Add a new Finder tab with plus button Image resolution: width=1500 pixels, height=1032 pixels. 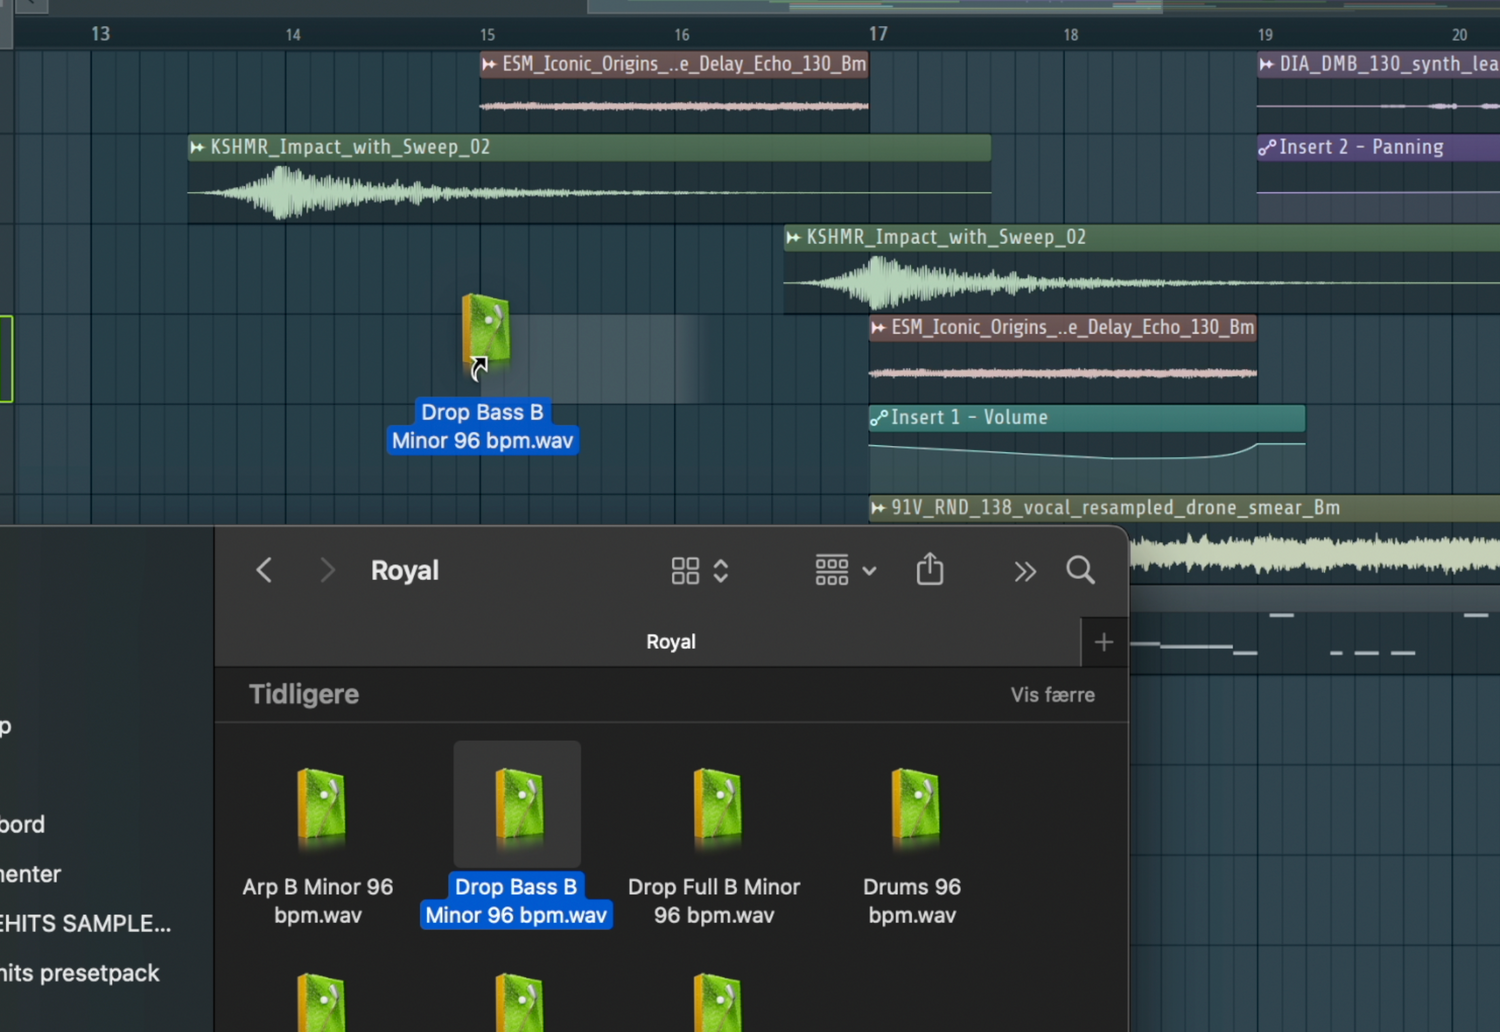point(1104,642)
